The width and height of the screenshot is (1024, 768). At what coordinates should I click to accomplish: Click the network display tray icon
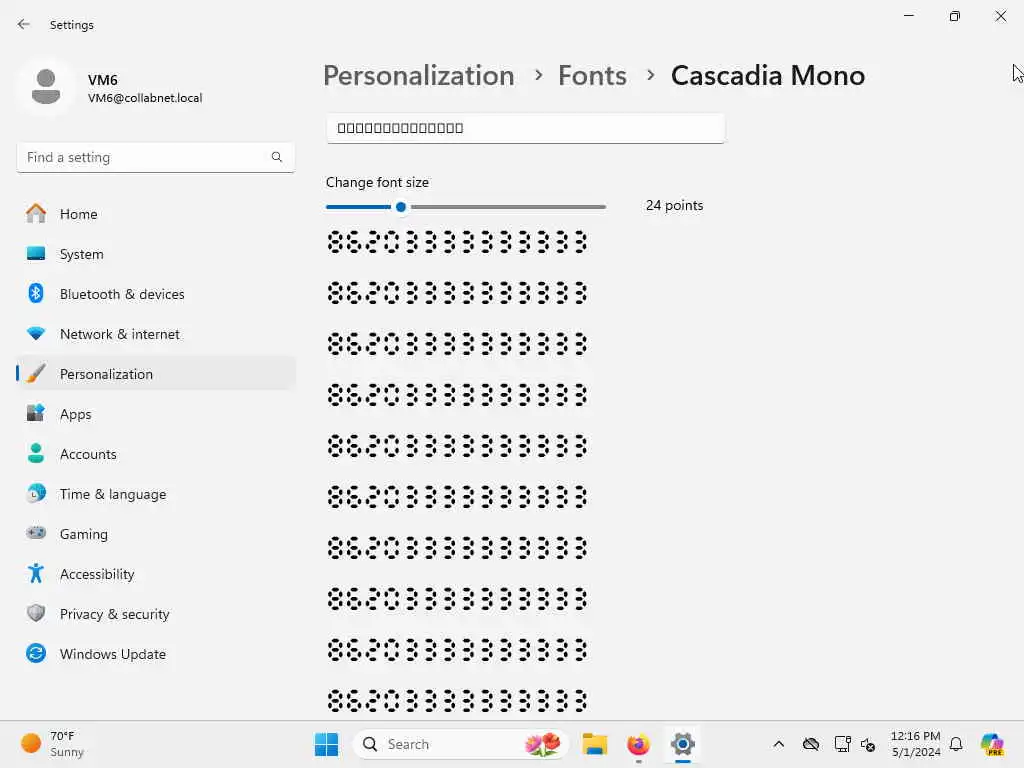click(842, 744)
